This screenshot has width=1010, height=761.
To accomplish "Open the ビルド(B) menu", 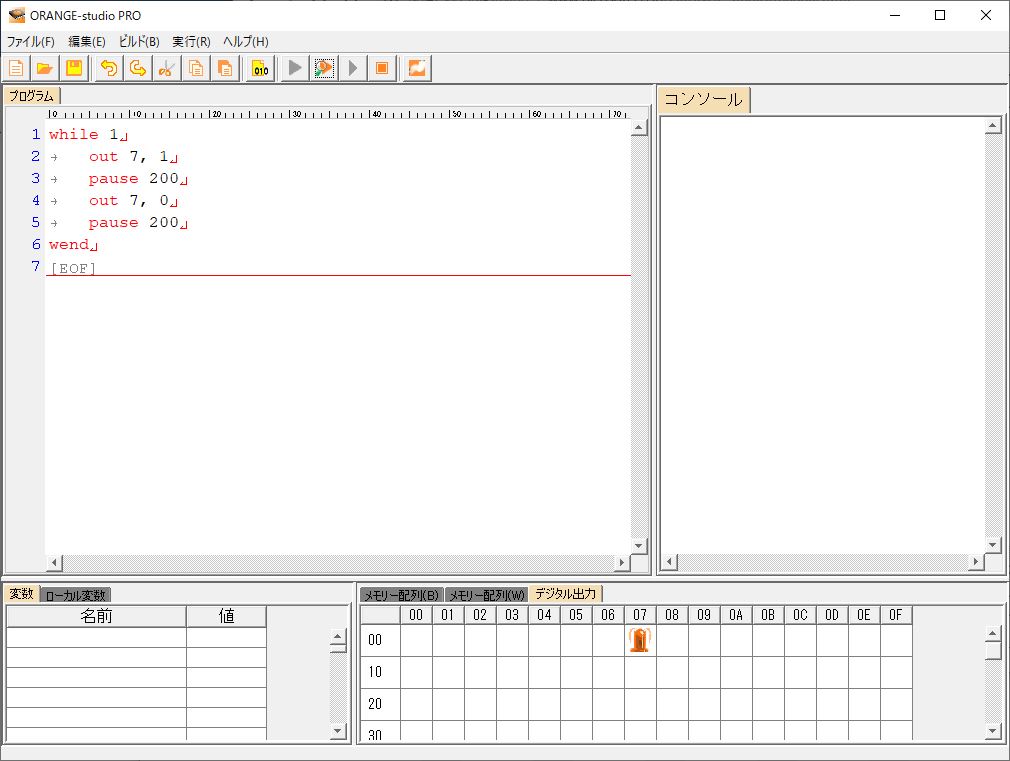I will point(138,41).
